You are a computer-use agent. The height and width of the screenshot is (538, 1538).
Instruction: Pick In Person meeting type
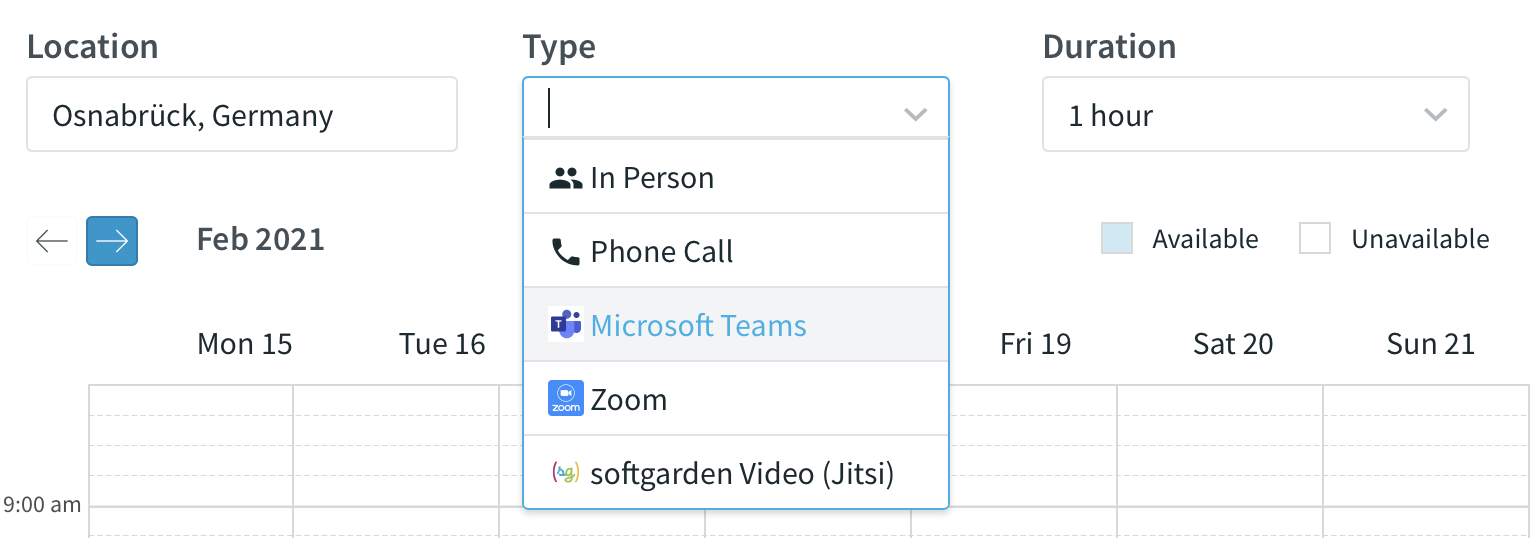coord(736,177)
